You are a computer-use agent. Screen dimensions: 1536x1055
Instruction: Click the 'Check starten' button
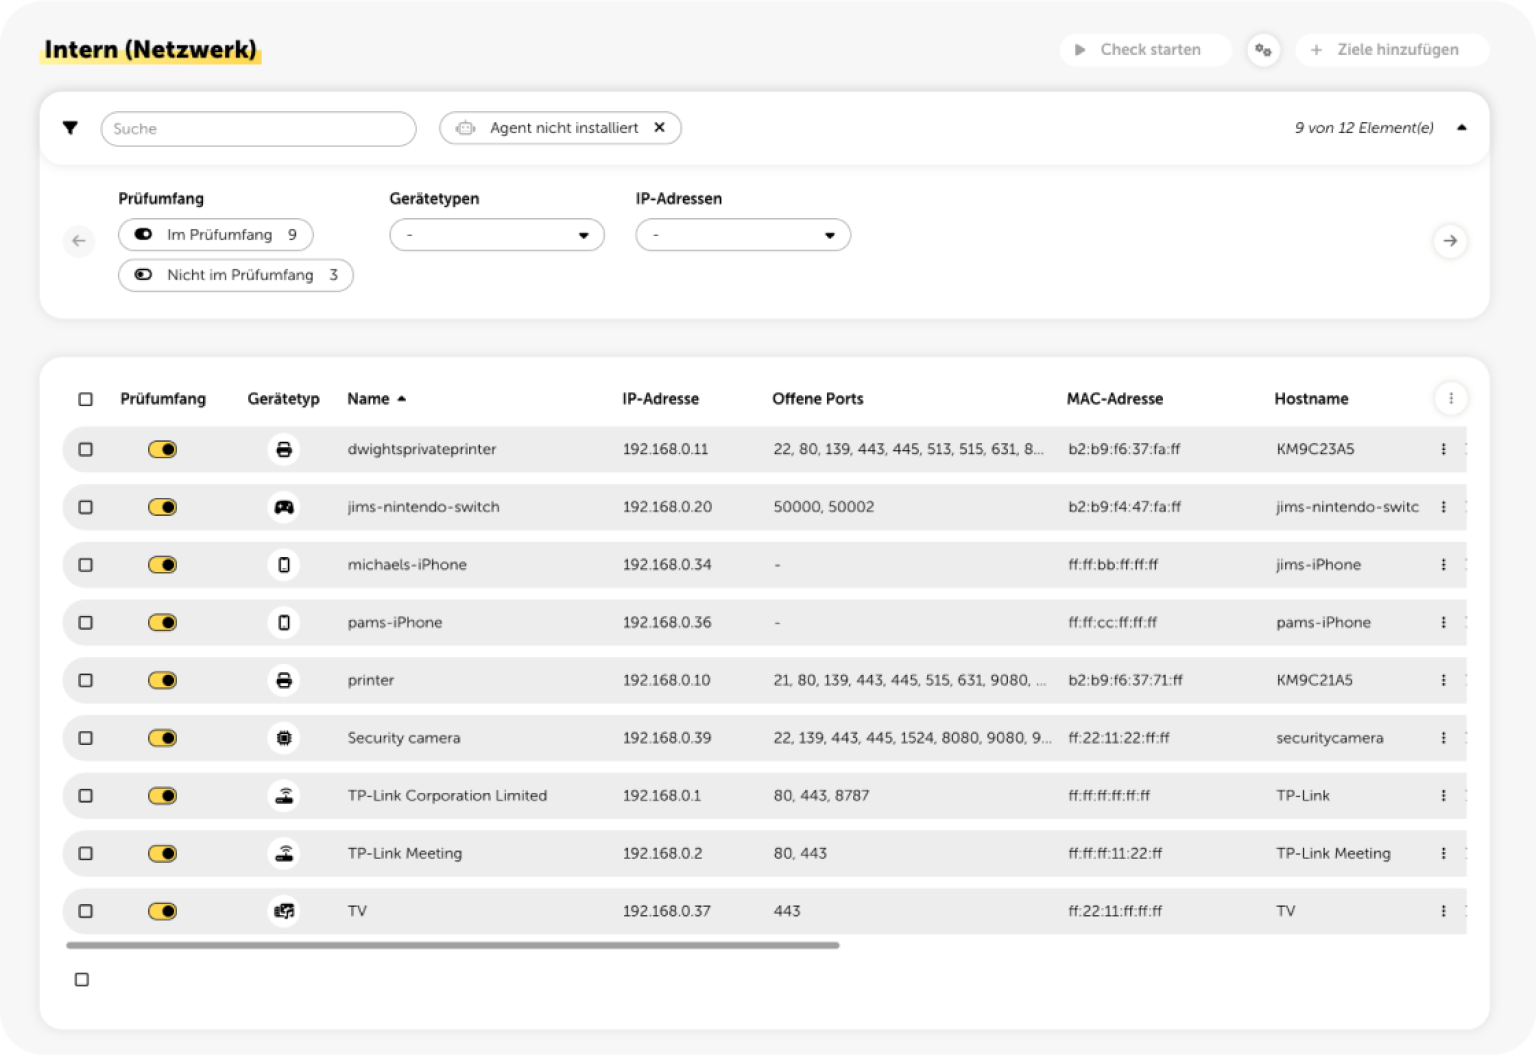click(x=1145, y=50)
